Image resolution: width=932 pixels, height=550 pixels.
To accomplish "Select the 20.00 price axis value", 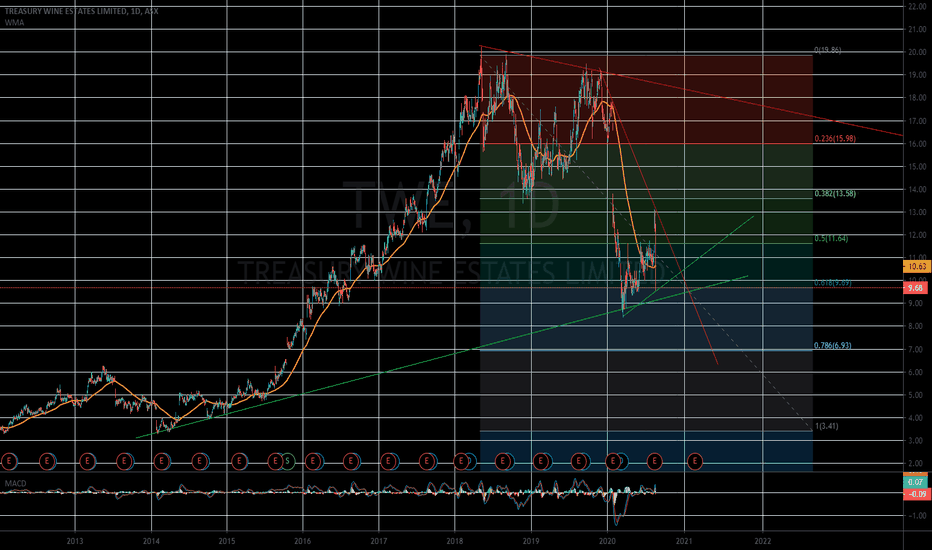I will pos(917,52).
